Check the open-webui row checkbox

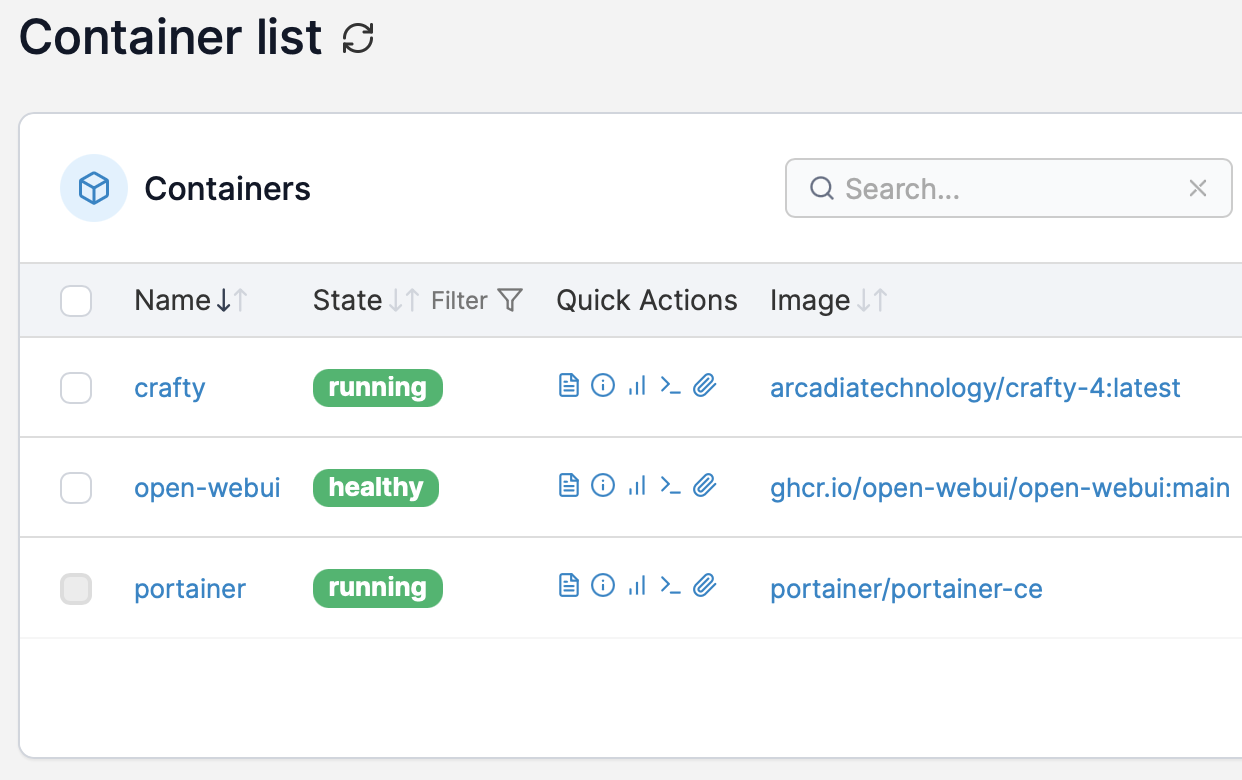(76, 488)
